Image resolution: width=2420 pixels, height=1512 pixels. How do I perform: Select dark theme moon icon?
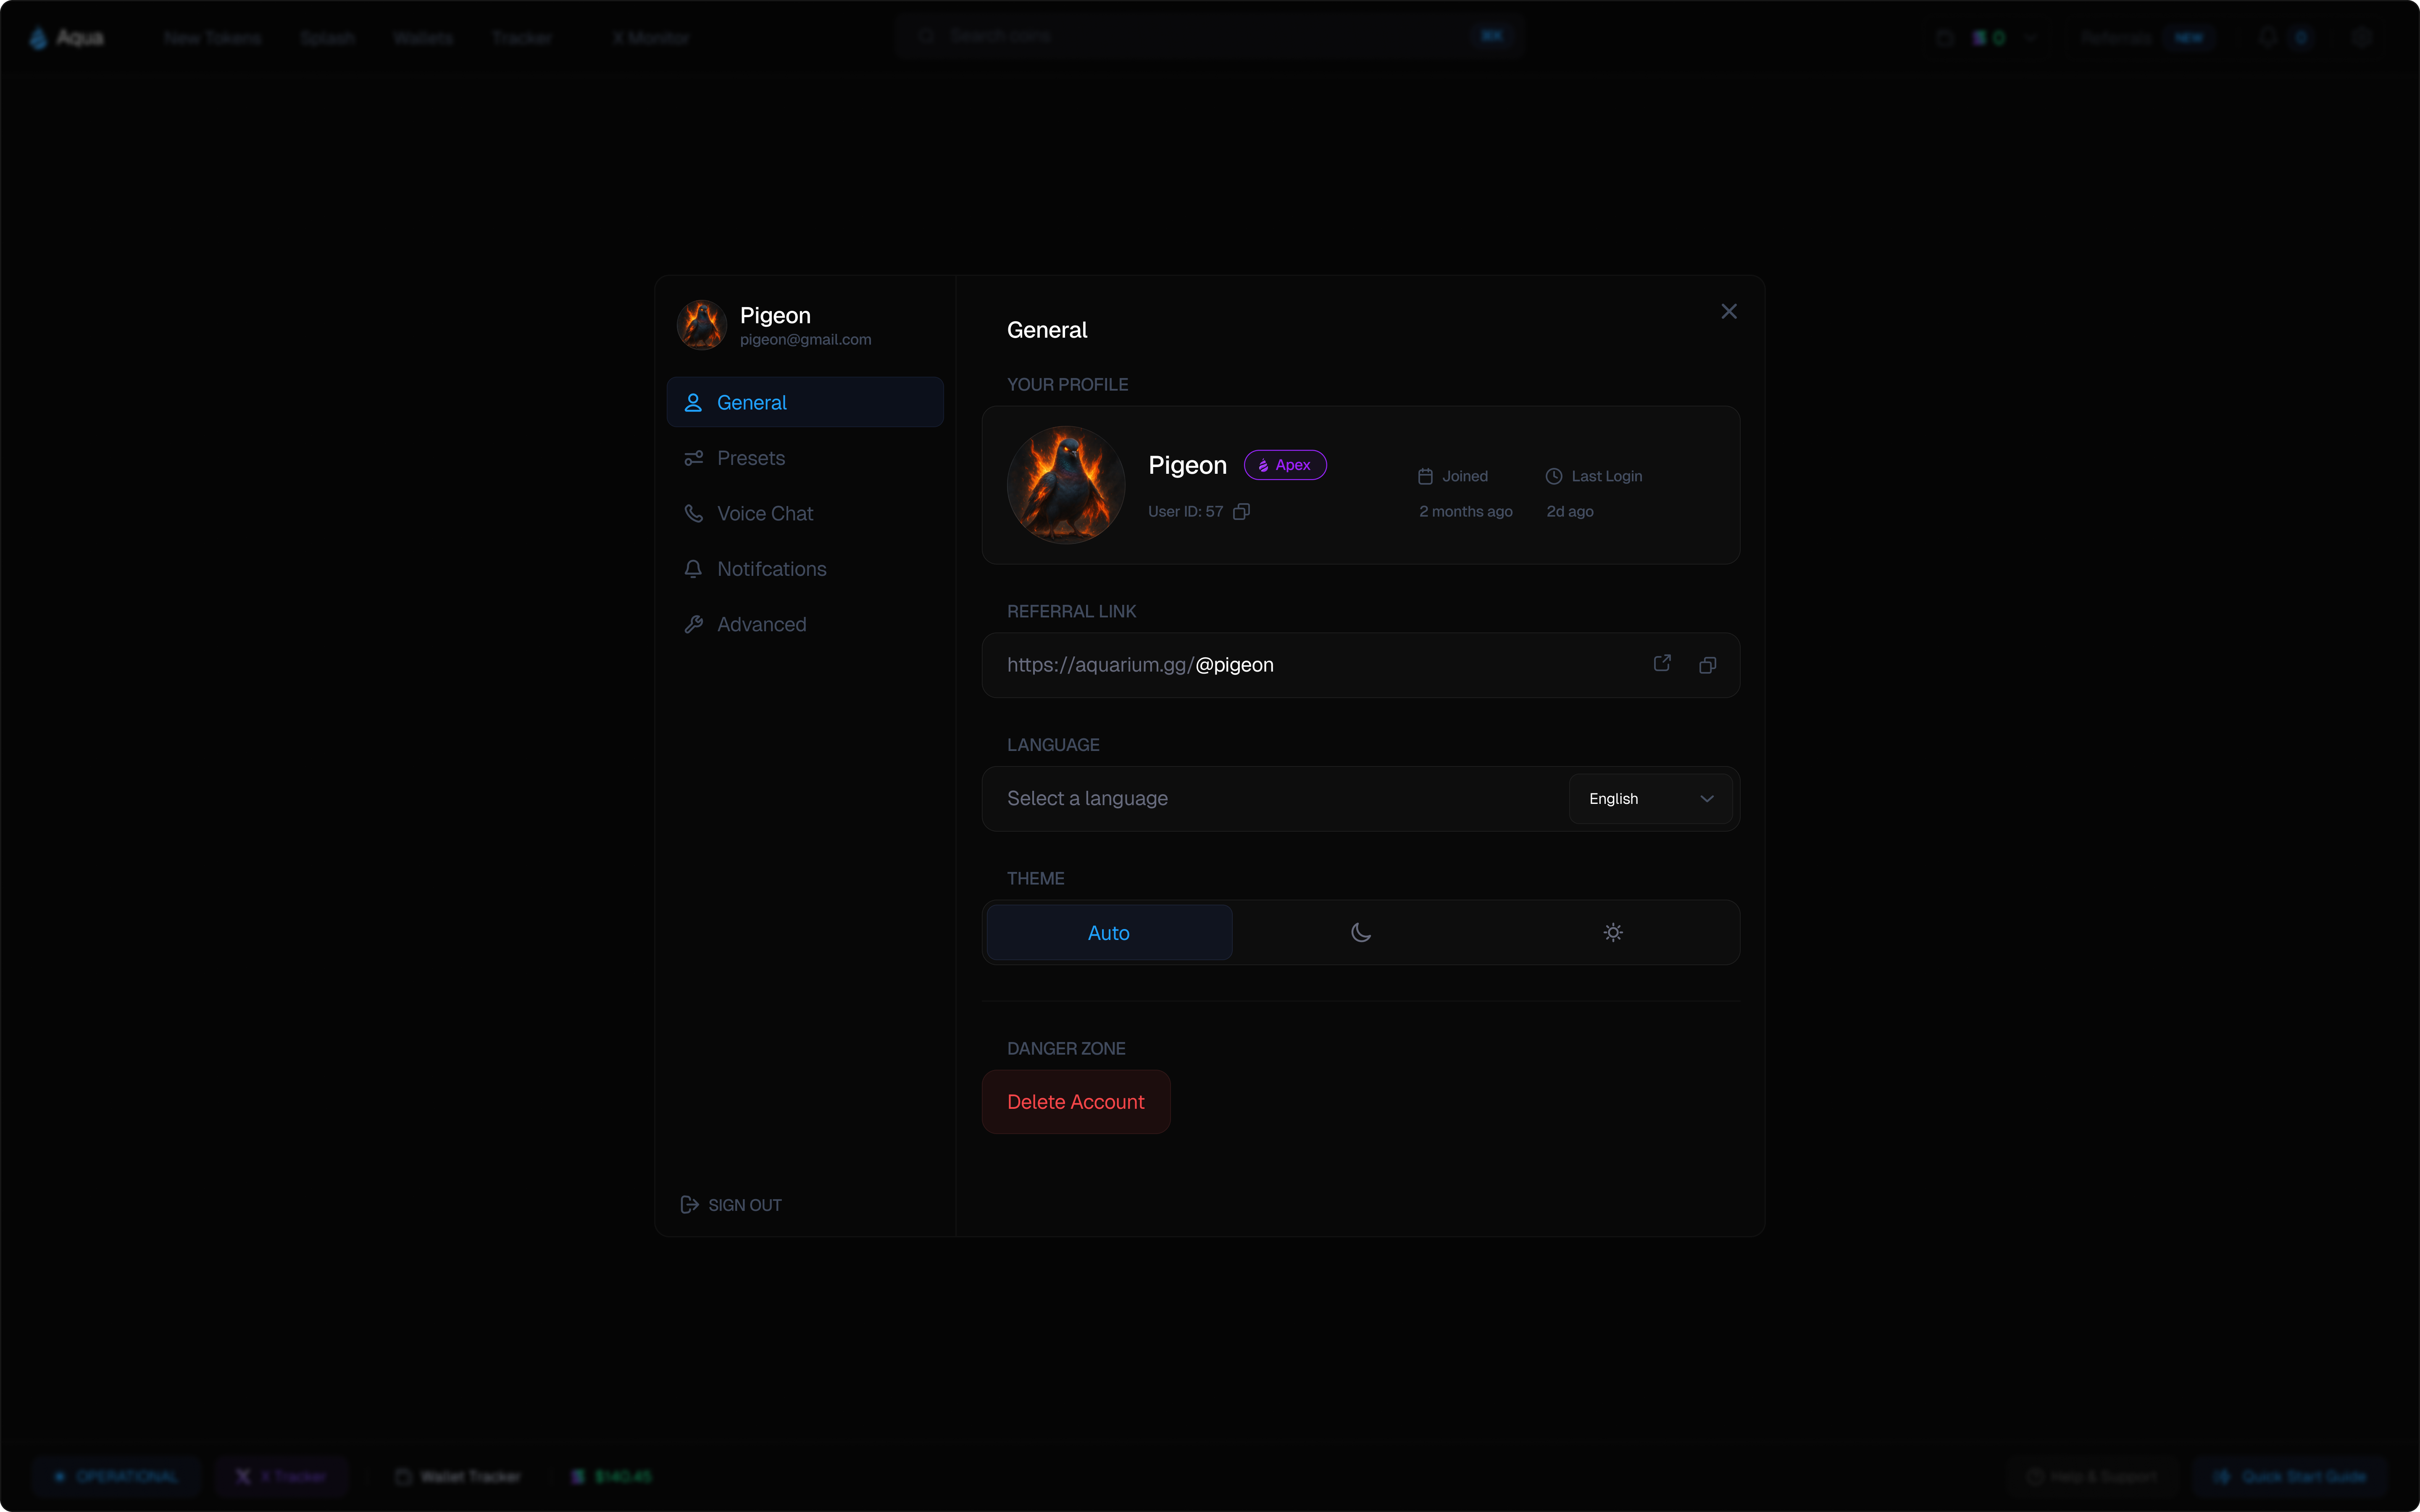click(1361, 933)
